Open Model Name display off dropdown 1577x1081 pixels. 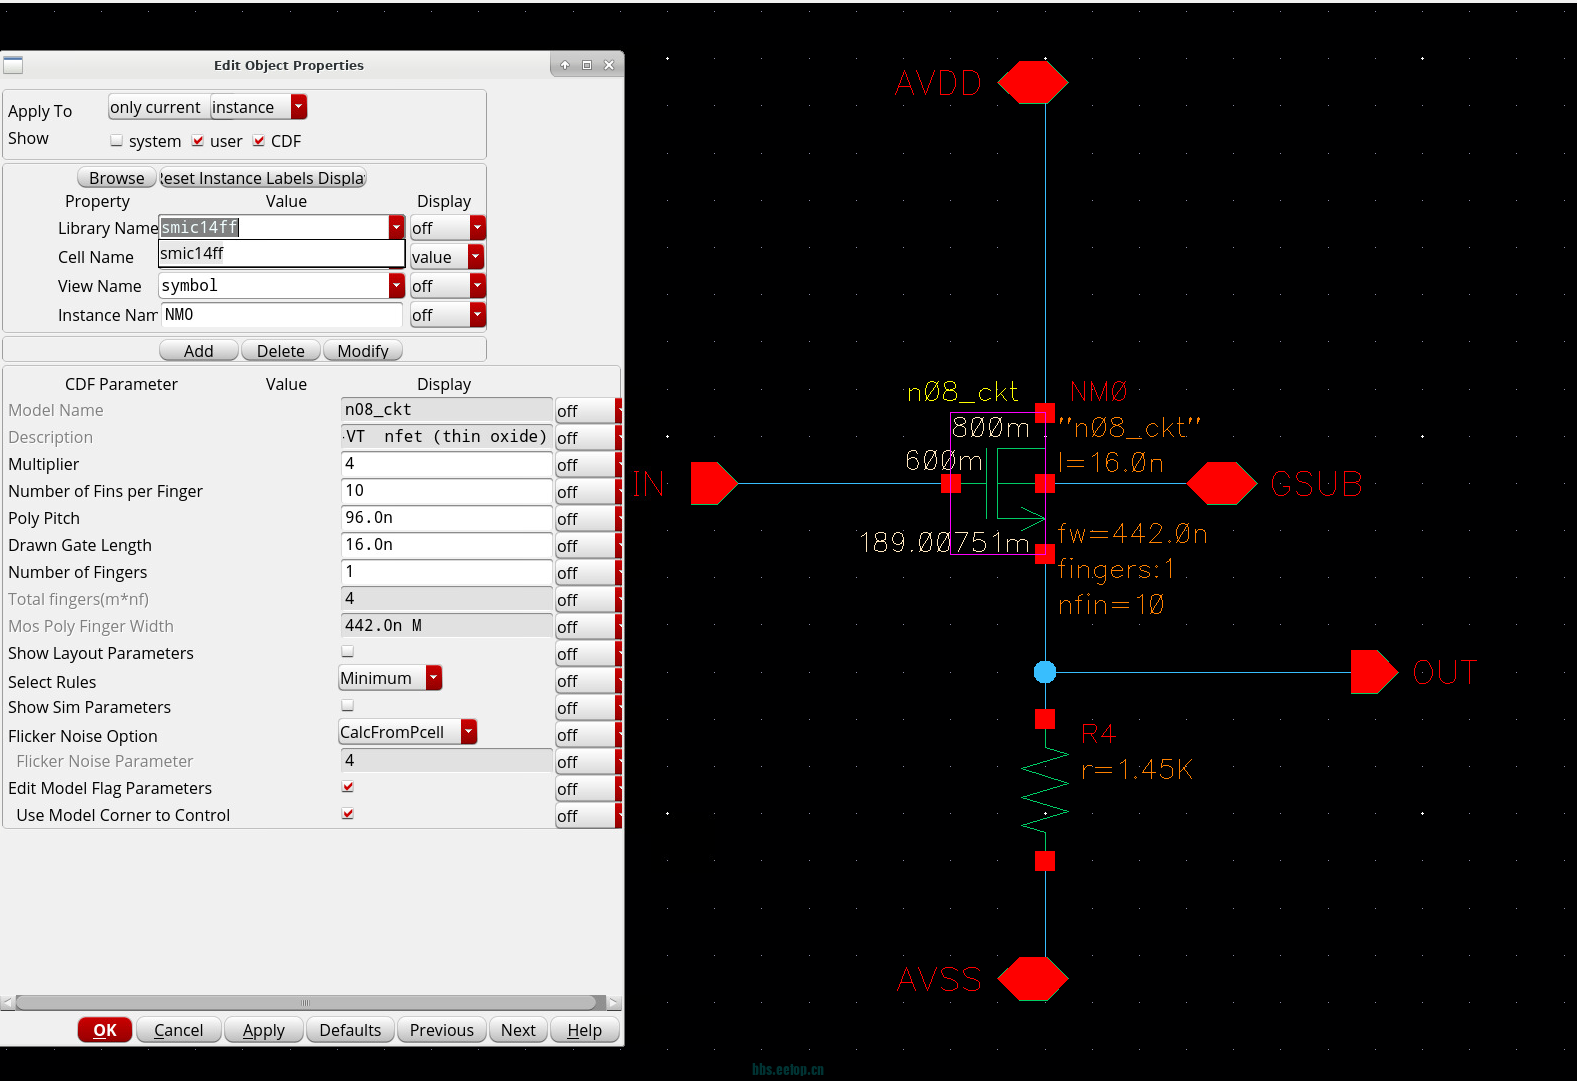[588, 411]
